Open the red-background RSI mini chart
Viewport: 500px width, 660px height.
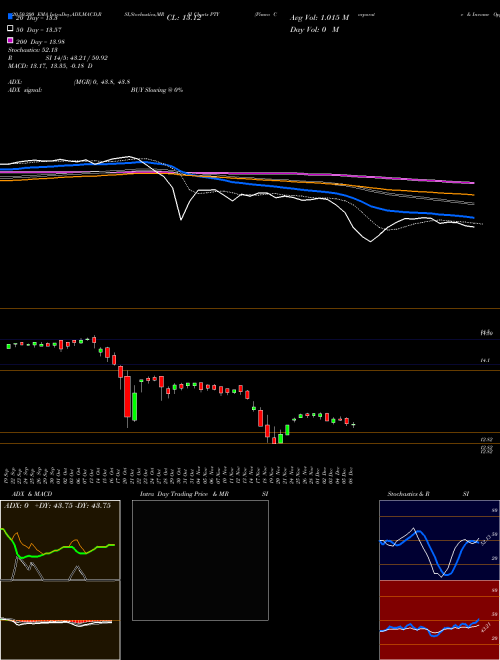[439, 620]
